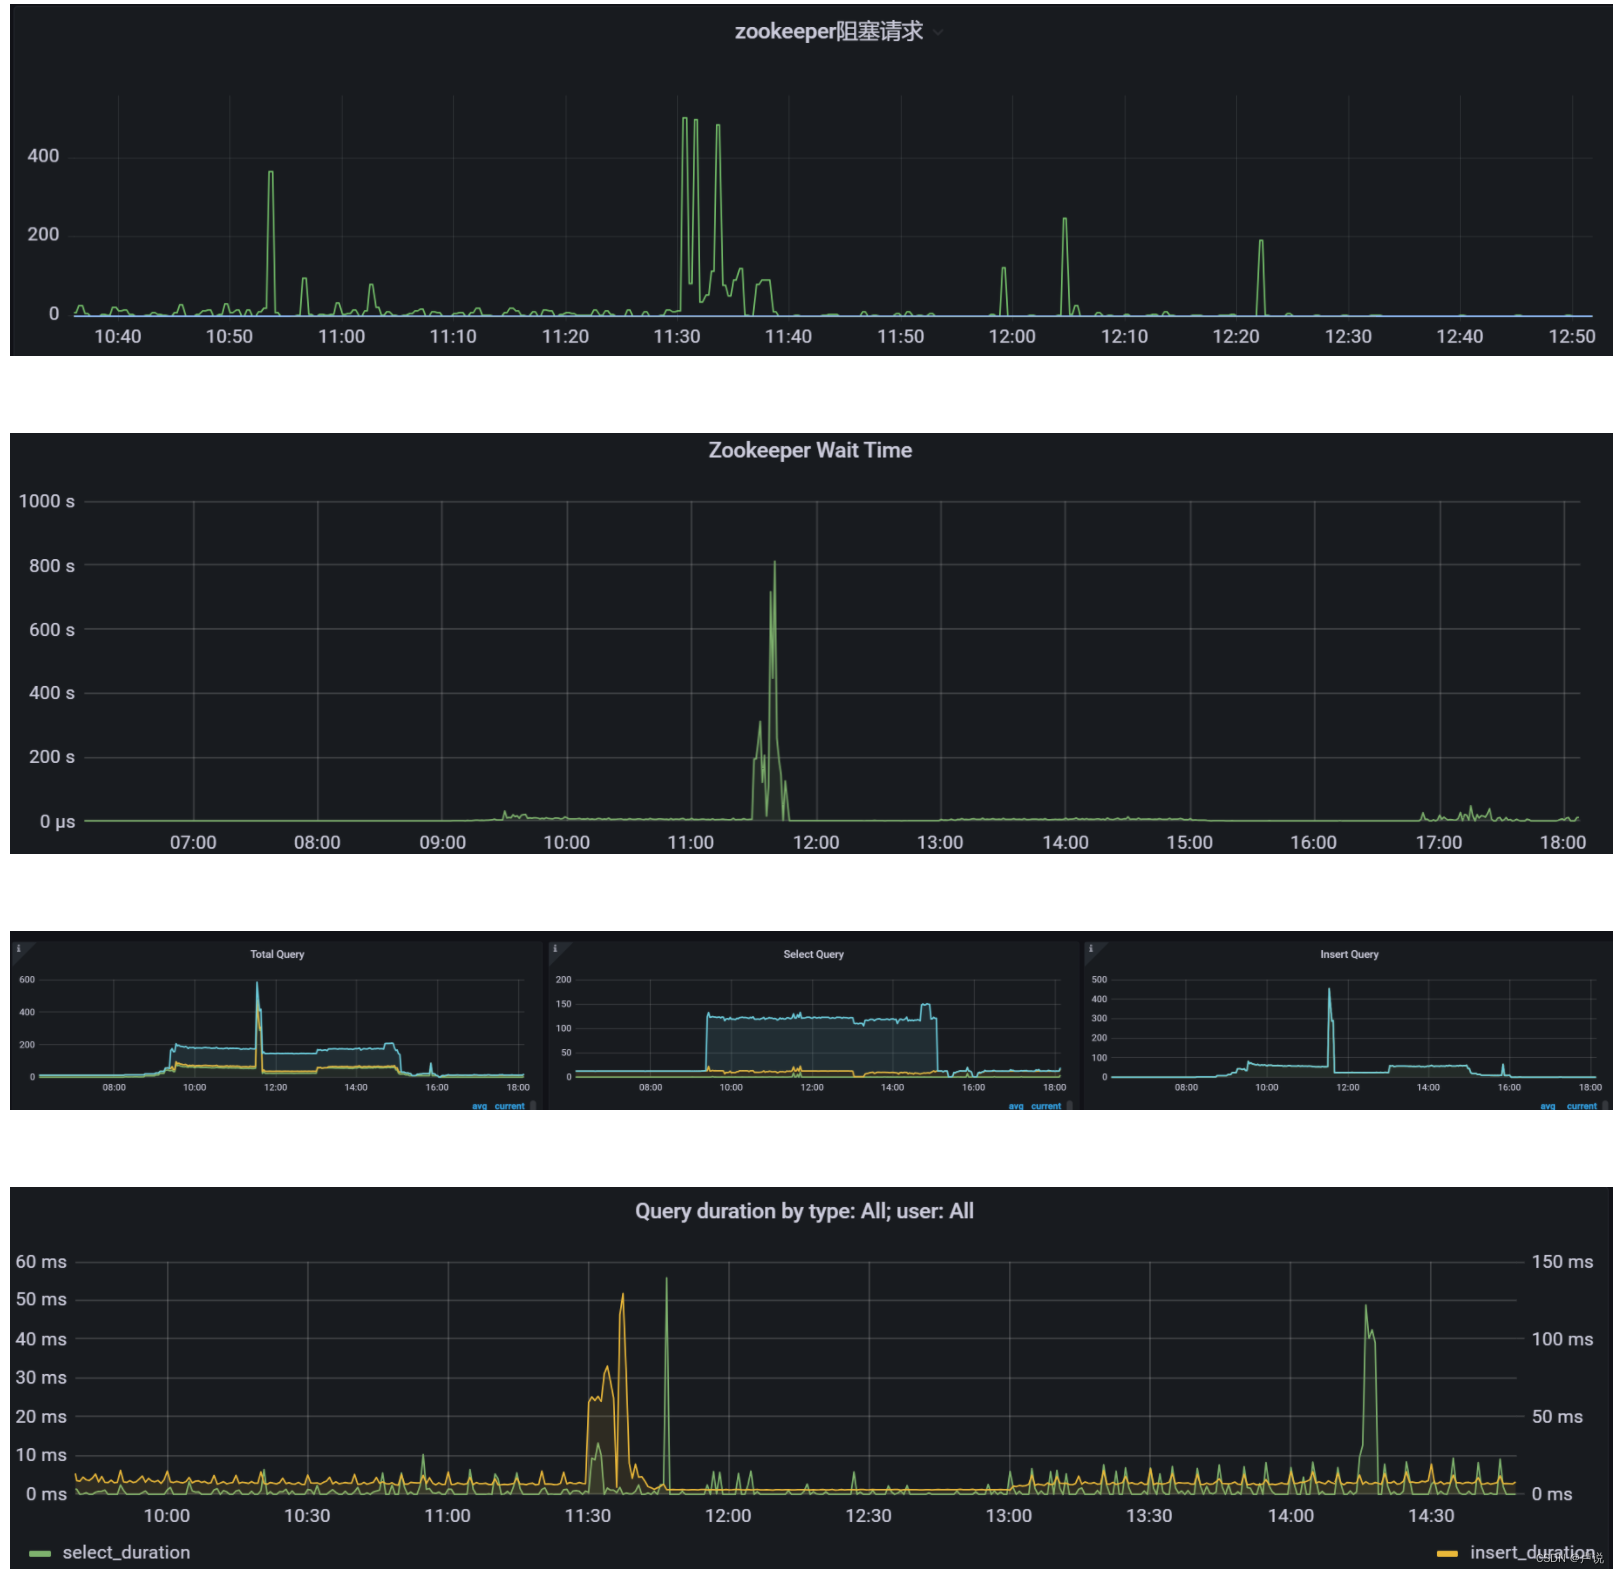Sort Select Query legend by current
1620x1574 pixels.
coord(1046,1106)
